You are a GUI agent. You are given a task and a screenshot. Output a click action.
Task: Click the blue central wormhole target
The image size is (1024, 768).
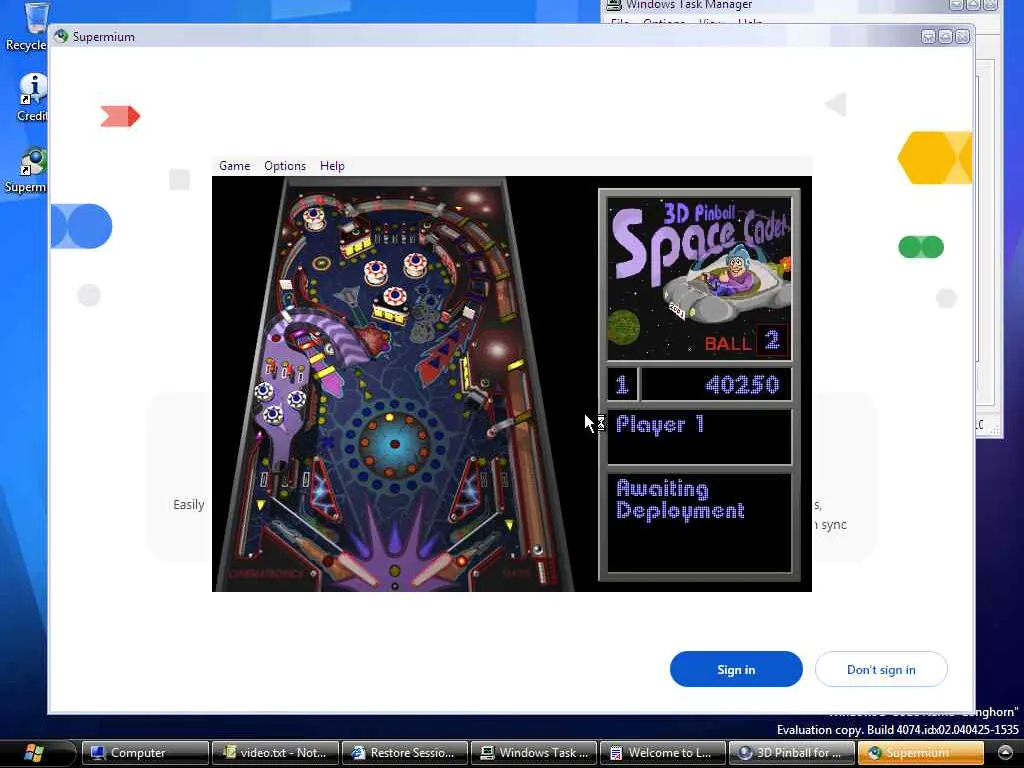(394, 445)
